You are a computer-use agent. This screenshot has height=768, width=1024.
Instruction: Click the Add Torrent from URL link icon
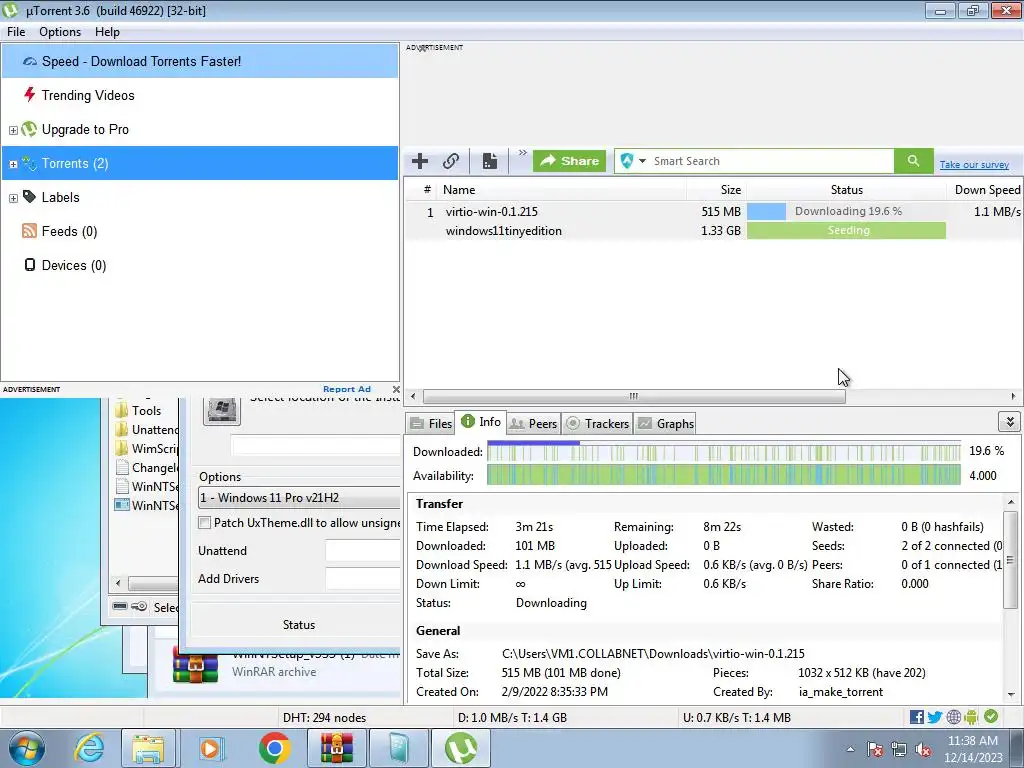[x=451, y=161]
